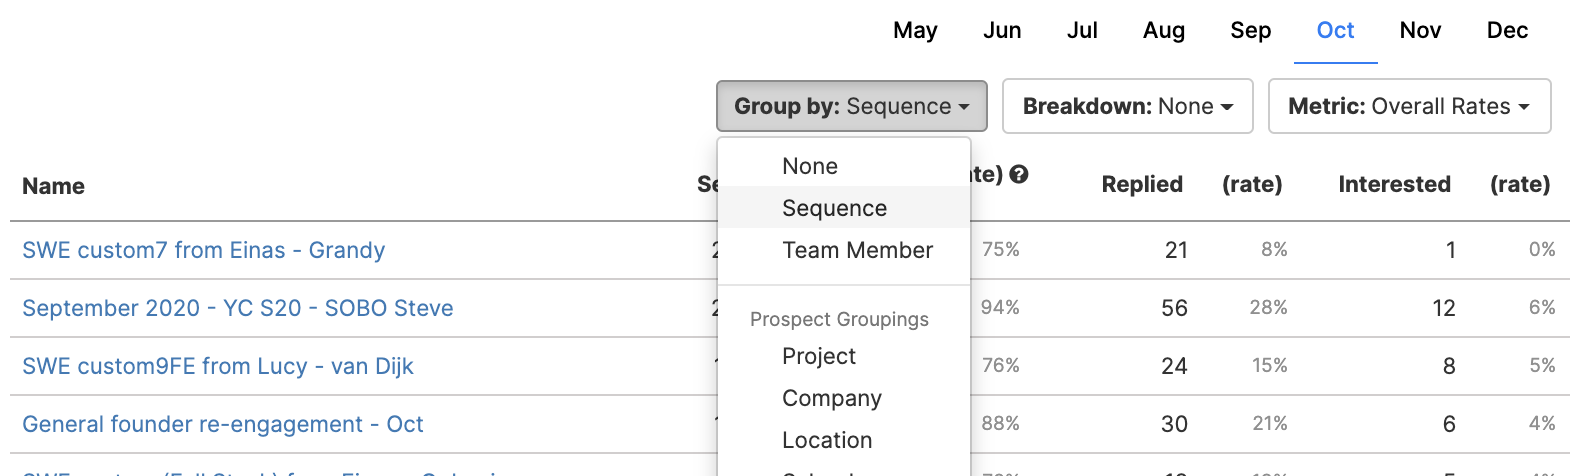1578x476 pixels.
Task: Open SWE custom7 from Einas - Grandy
Action: point(203,250)
